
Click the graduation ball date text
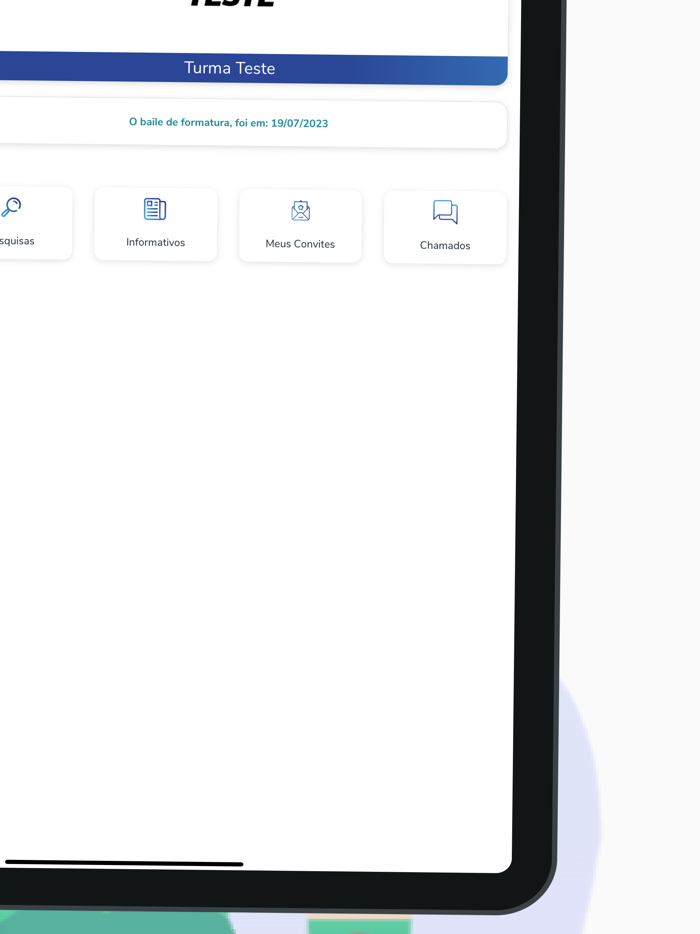pos(229,123)
